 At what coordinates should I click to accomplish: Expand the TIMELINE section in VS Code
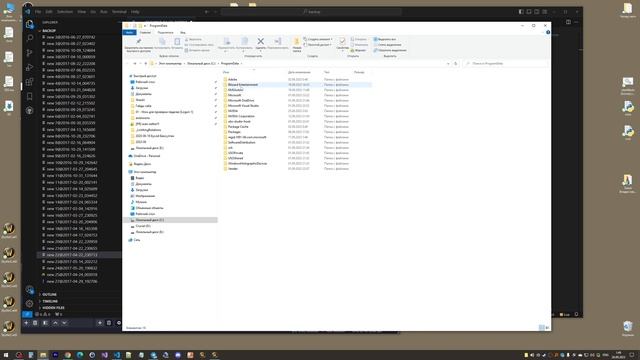tap(50, 301)
